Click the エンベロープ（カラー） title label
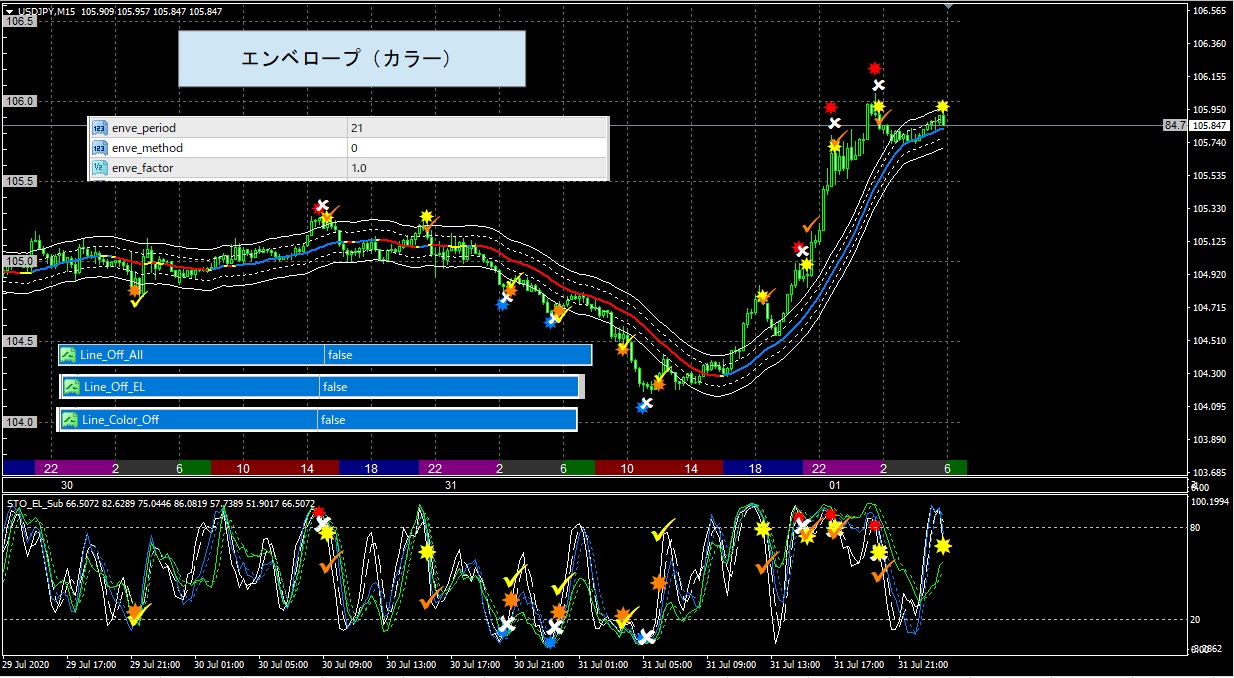 [351, 59]
